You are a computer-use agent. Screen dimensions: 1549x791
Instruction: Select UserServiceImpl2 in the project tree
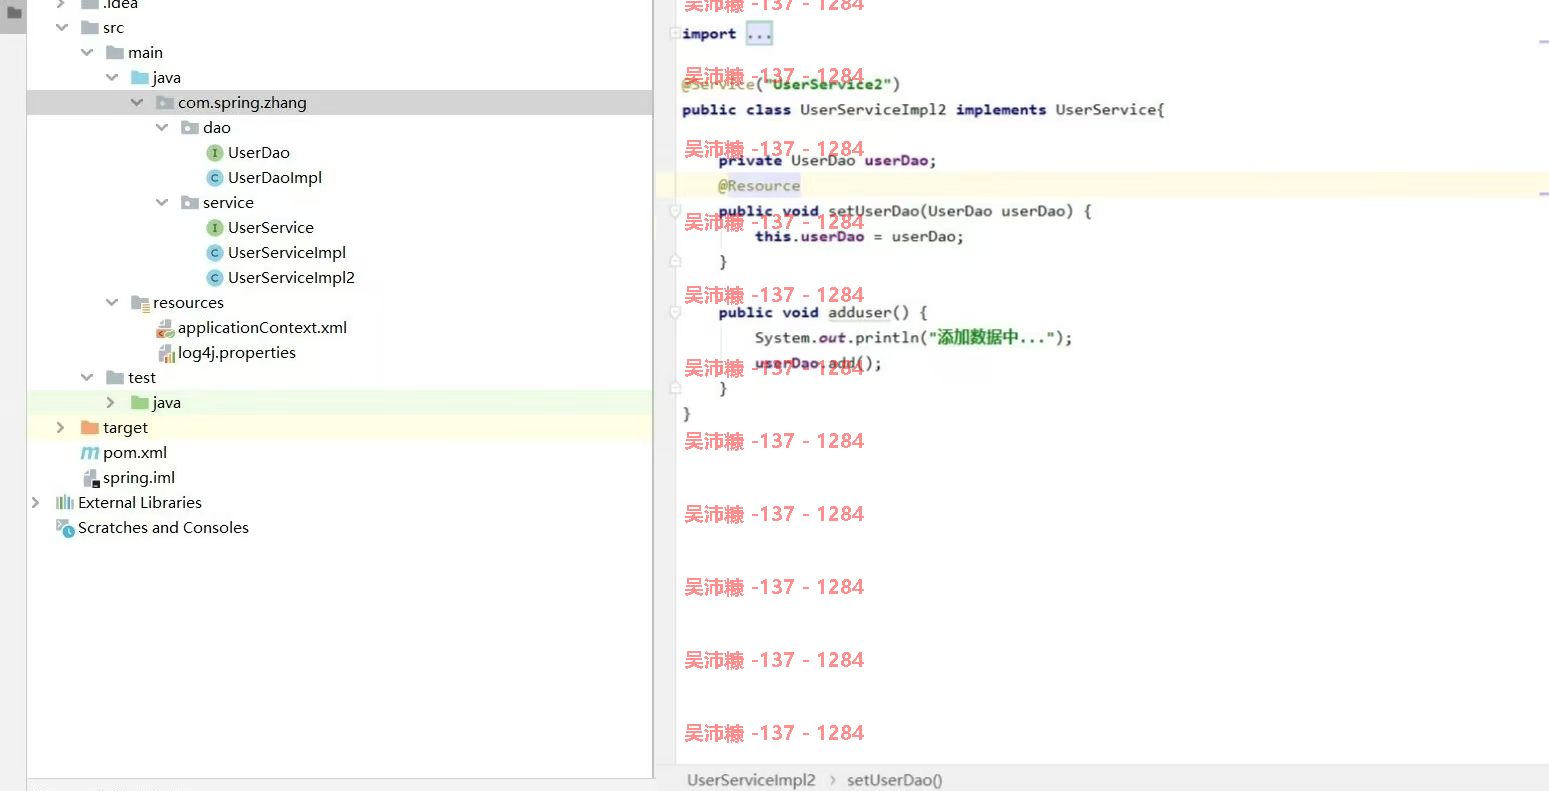[x=291, y=278]
